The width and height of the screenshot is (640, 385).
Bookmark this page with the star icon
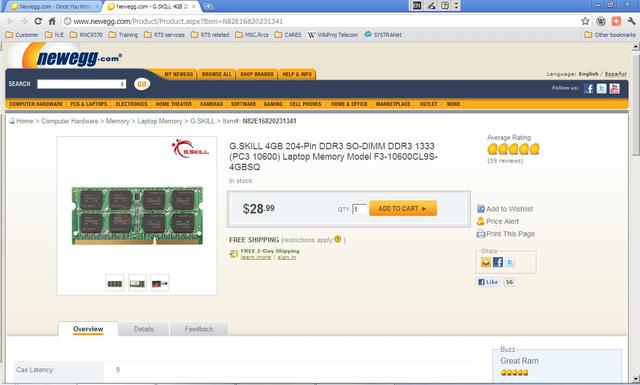(585, 21)
